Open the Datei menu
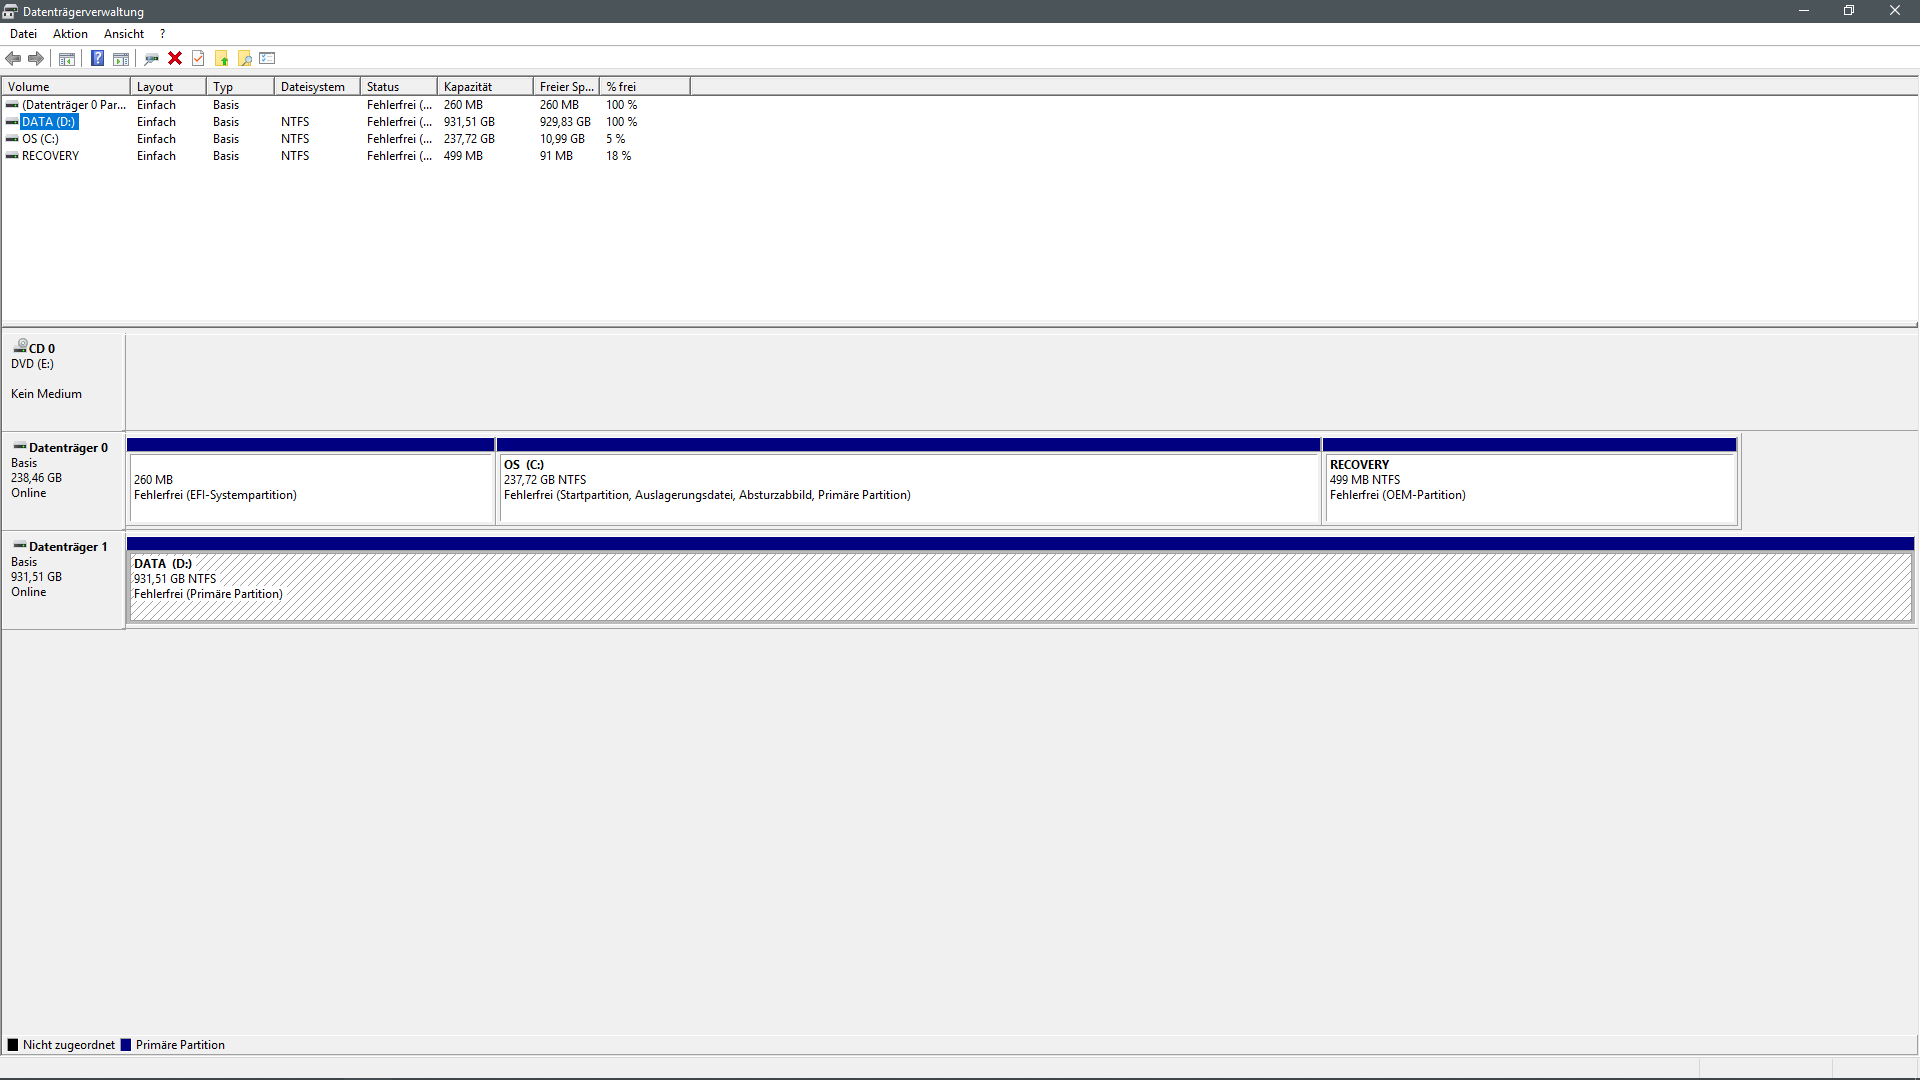The image size is (1920, 1080). click(23, 34)
